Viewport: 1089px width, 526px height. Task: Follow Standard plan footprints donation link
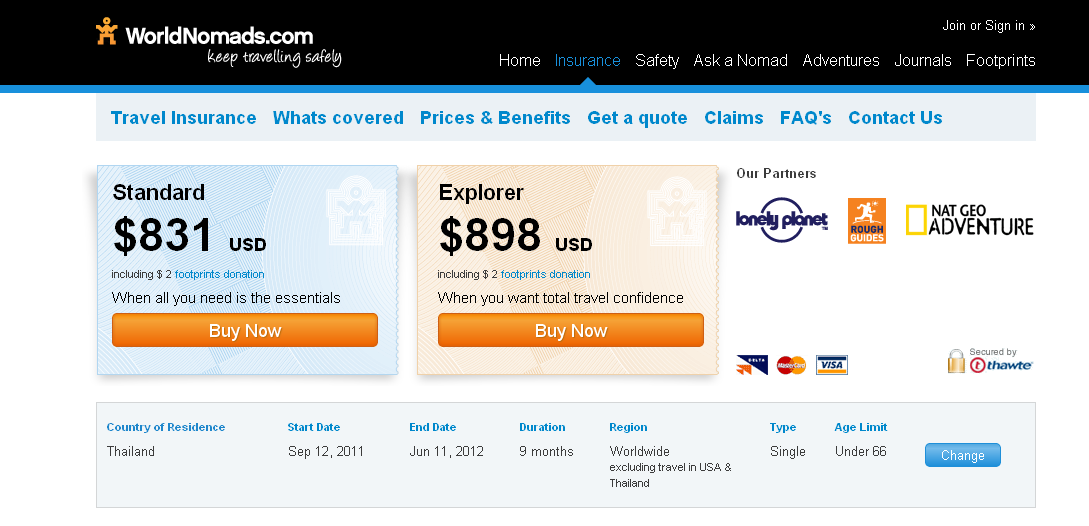(219, 274)
